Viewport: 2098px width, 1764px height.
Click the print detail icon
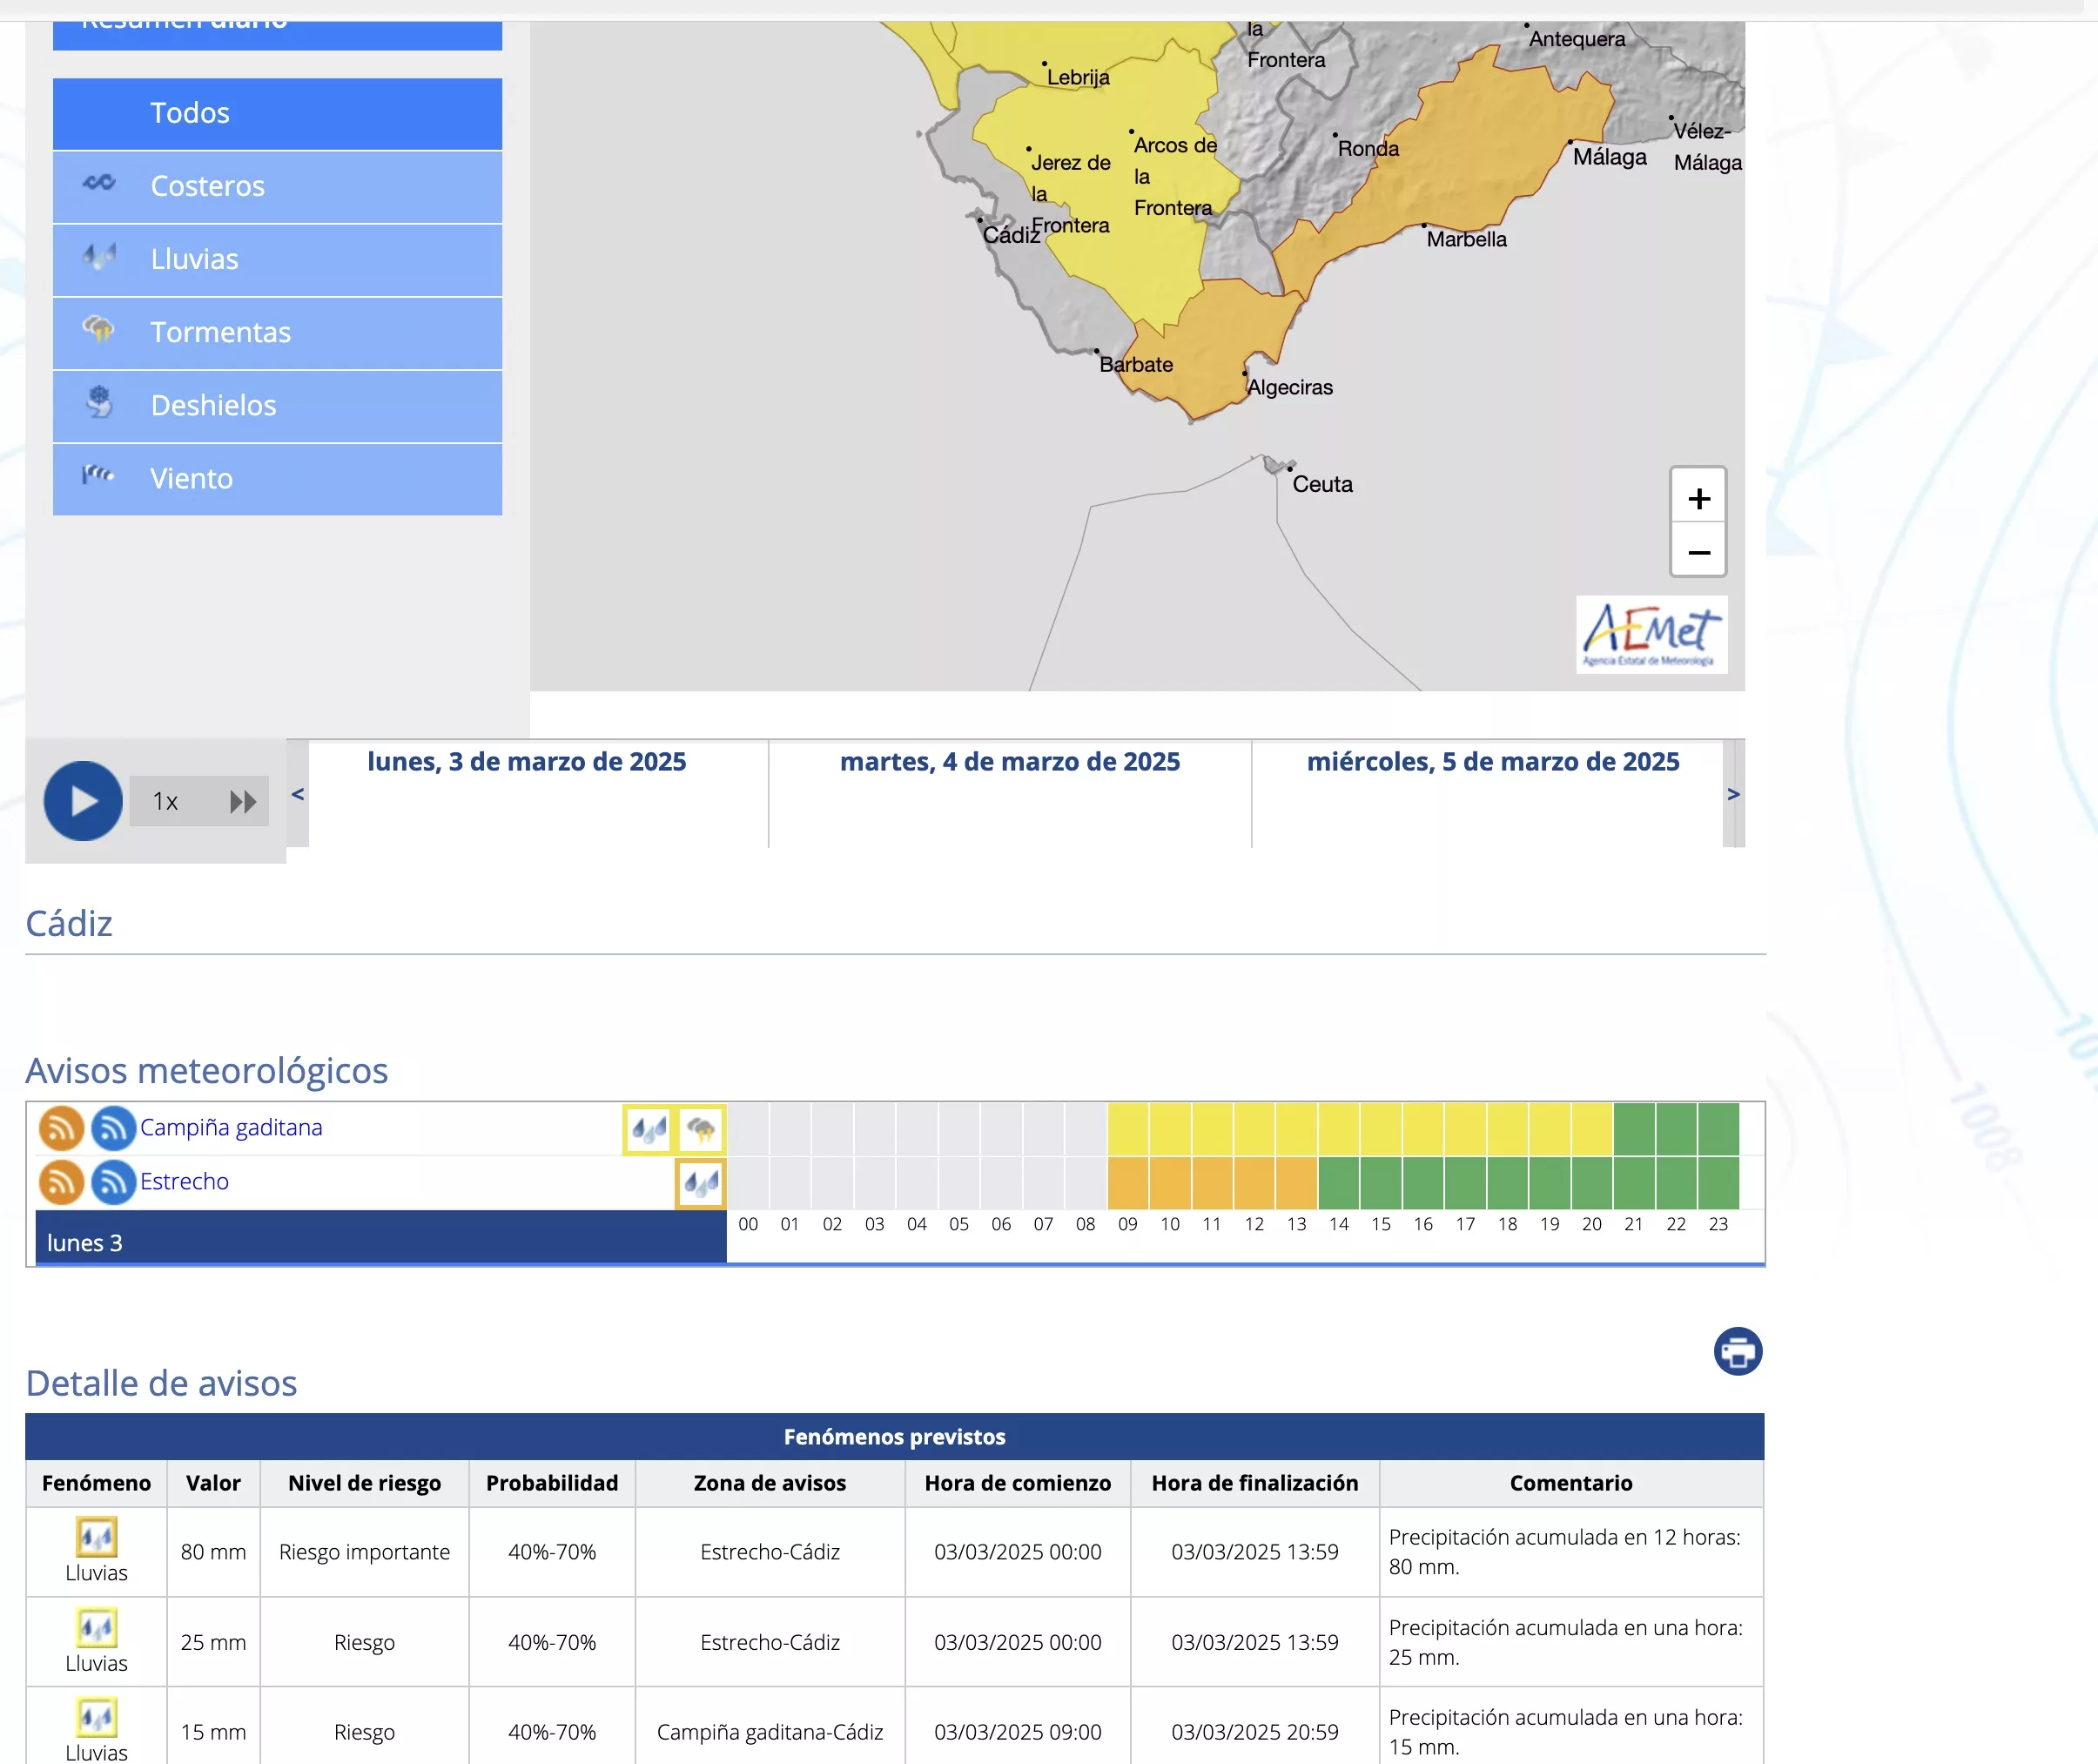click(x=1737, y=1351)
